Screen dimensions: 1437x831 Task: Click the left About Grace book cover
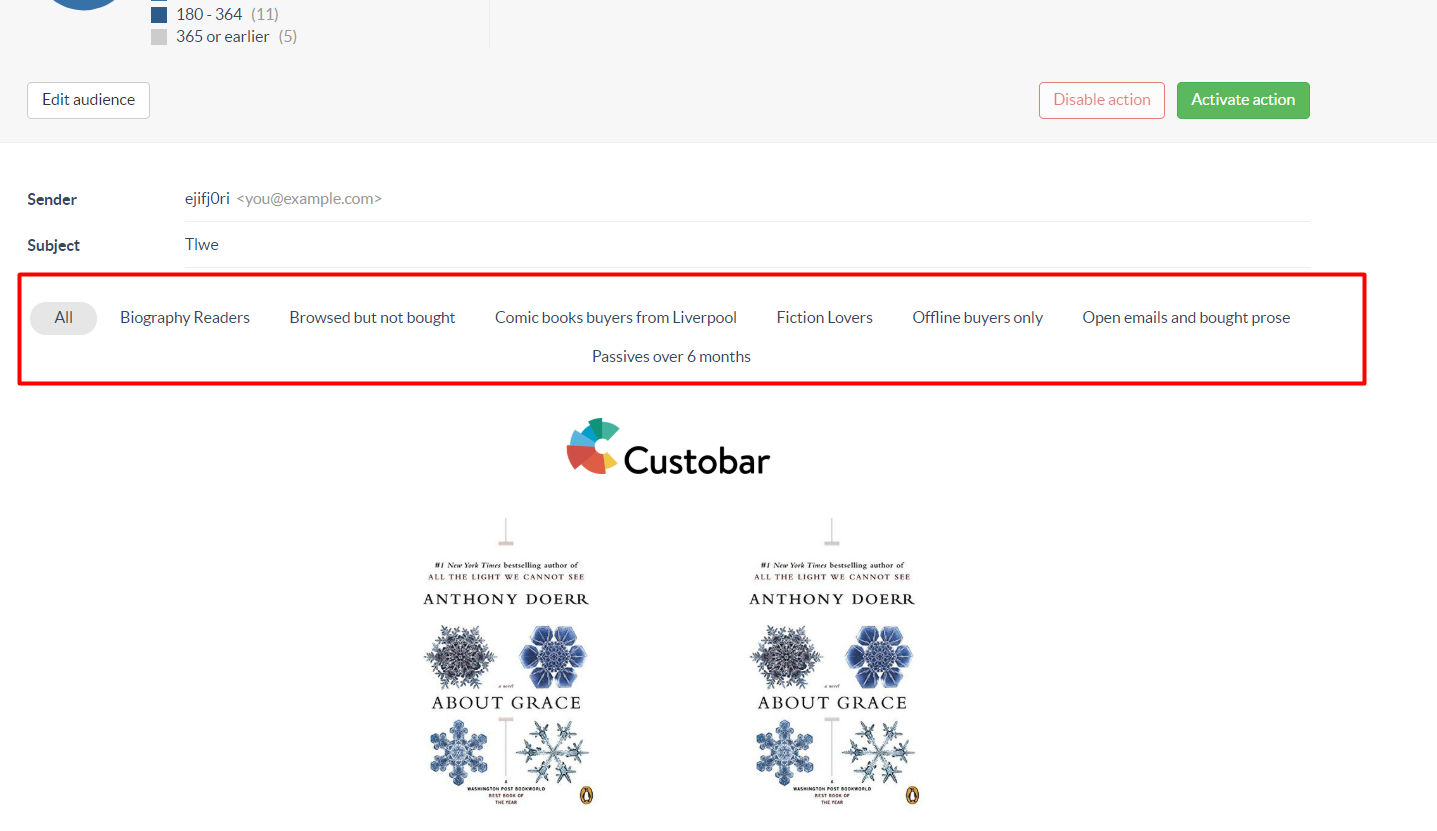(506, 665)
